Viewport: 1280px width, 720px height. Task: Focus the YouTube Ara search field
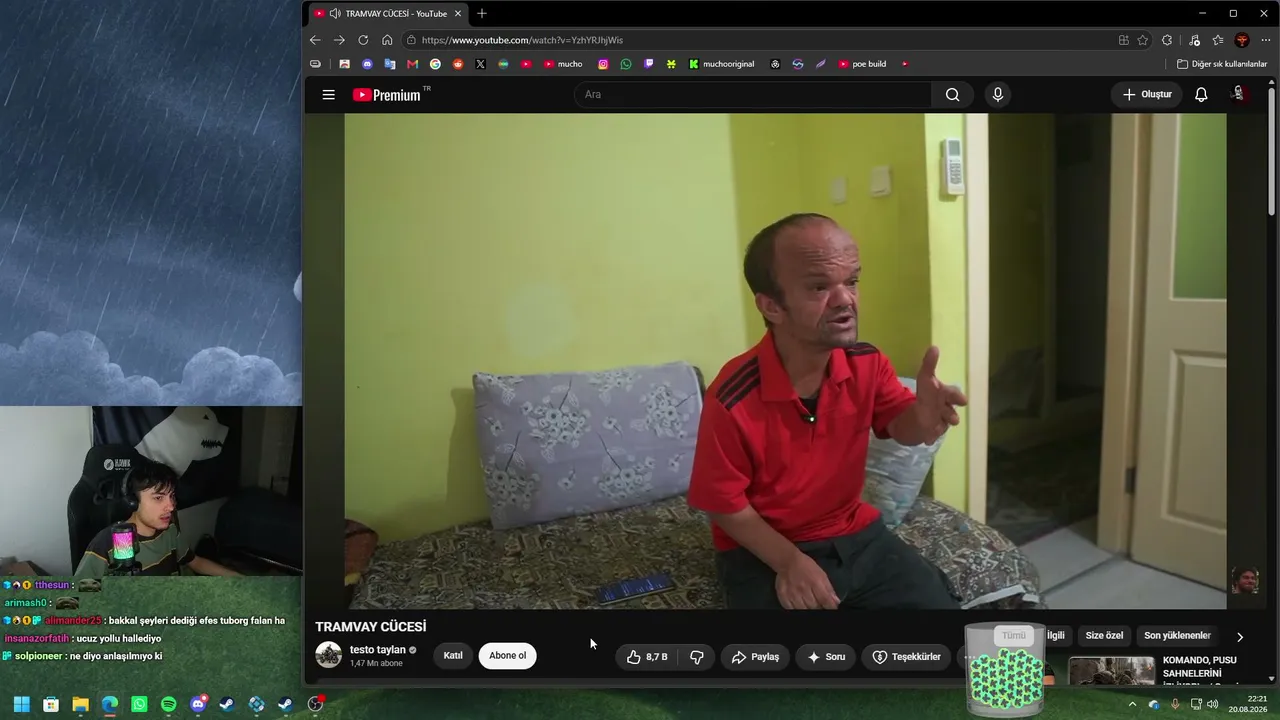[753, 95]
